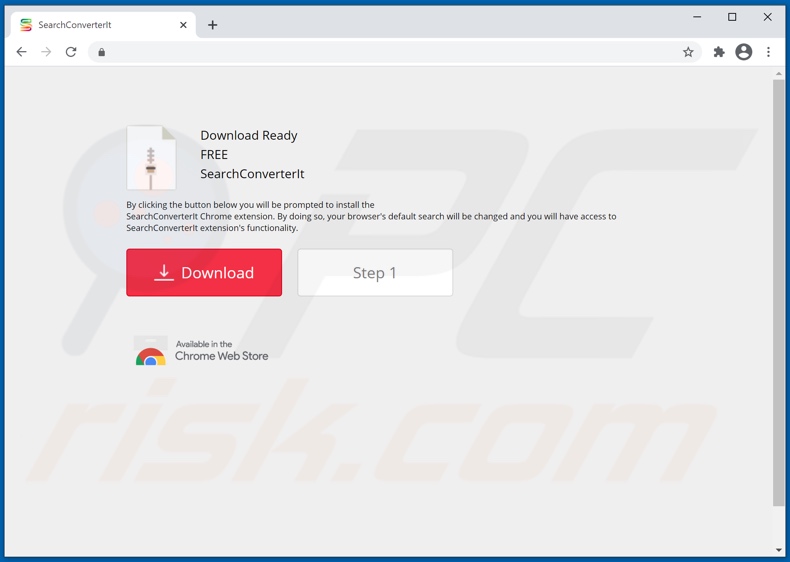Maximize the browser window
Image resolution: width=790 pixels, height=562 pixels.
pyautogui.click(x=732, y=17)
